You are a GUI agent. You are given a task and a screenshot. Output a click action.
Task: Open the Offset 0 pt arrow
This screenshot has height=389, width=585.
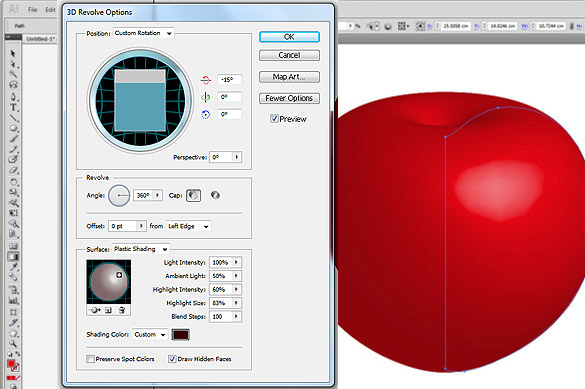point(141,226)
